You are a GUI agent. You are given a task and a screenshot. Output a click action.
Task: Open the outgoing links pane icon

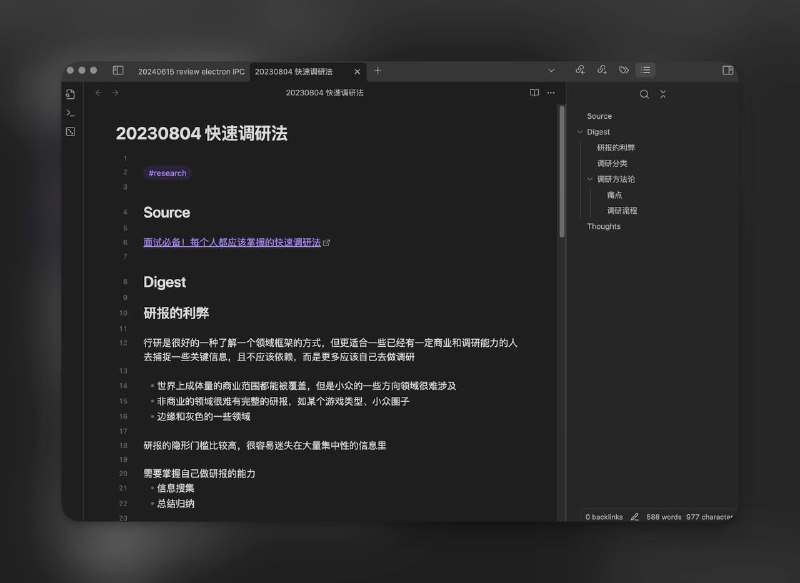pyautogui.click(x=602, y=71)
